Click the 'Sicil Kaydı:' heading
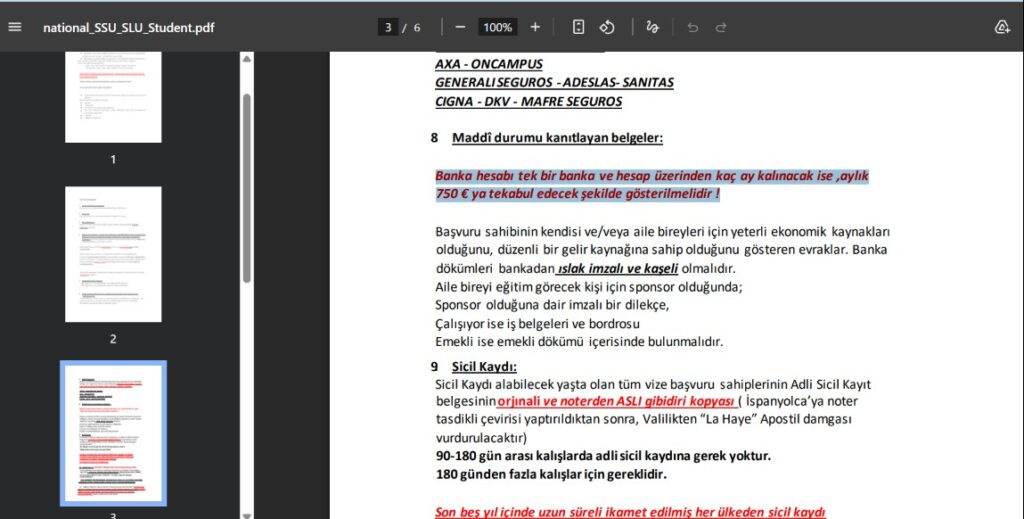The height and width of the screenshot is (519, 1024). 484,367
